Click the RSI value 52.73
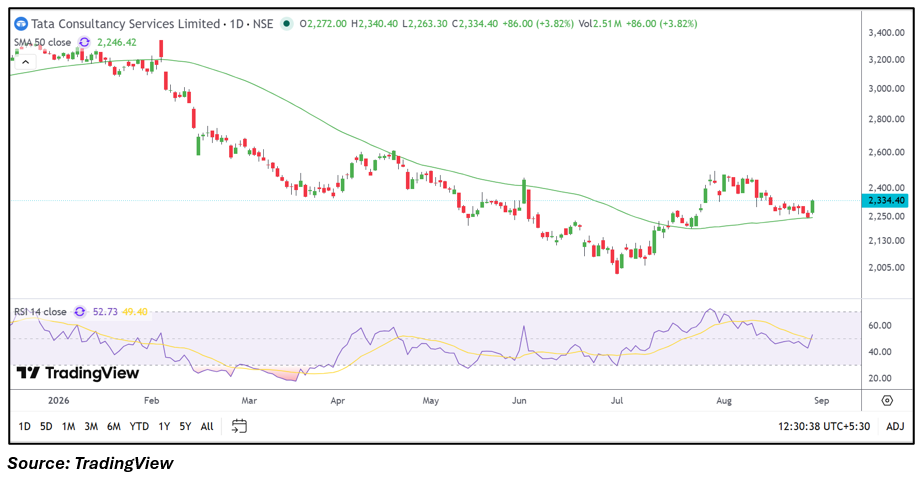The image size is (923, 479). 105,312
